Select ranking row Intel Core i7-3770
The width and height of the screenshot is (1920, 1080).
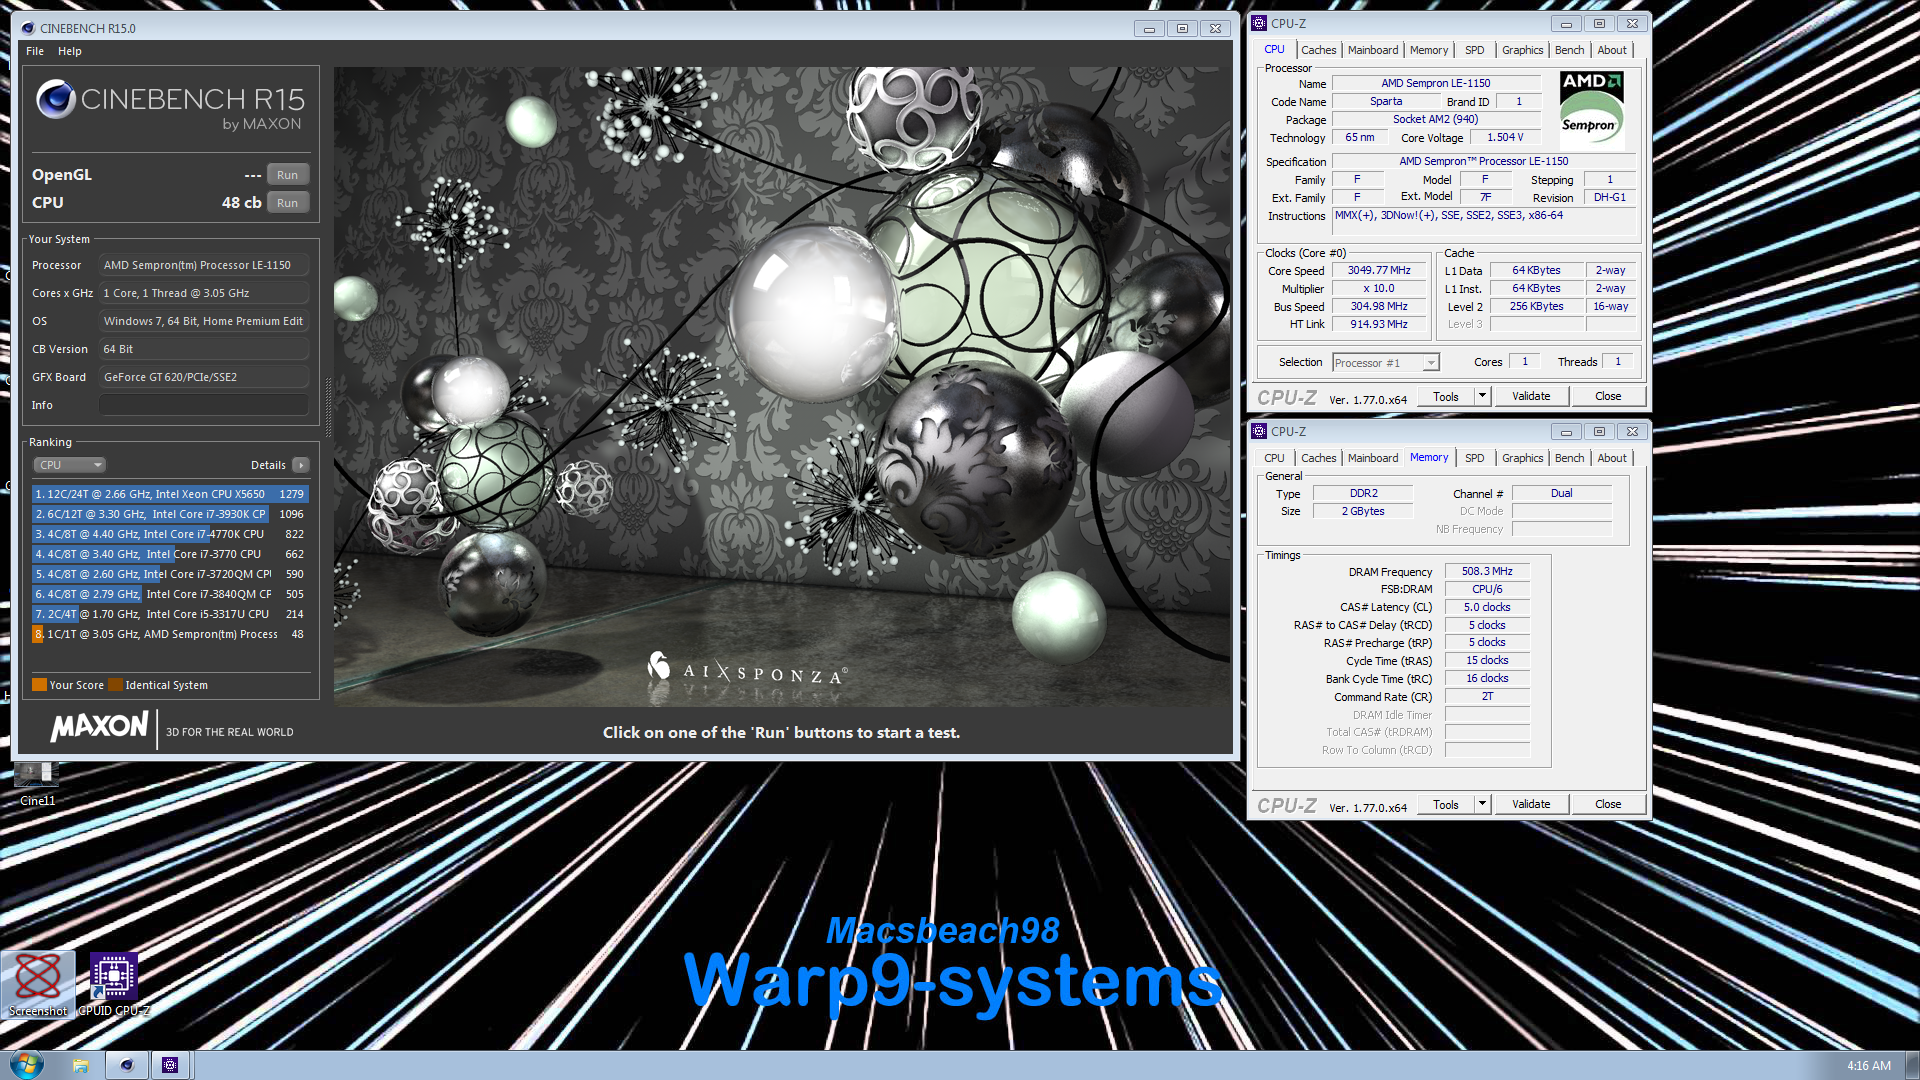point(170,554)
